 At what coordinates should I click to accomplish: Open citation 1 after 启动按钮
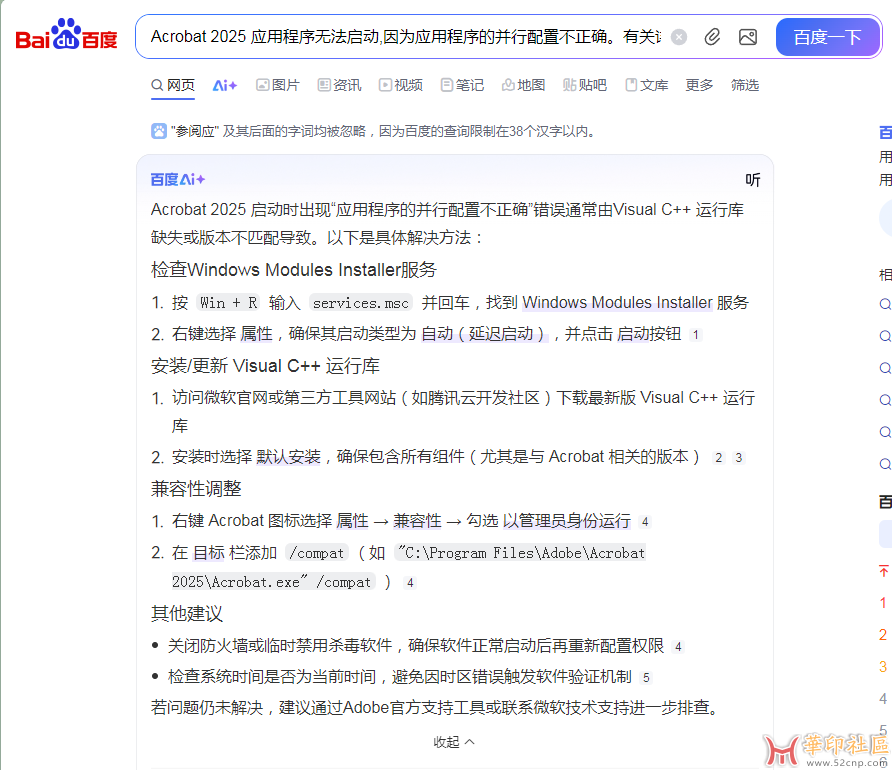pyautogui.click(x=696, y=335)
